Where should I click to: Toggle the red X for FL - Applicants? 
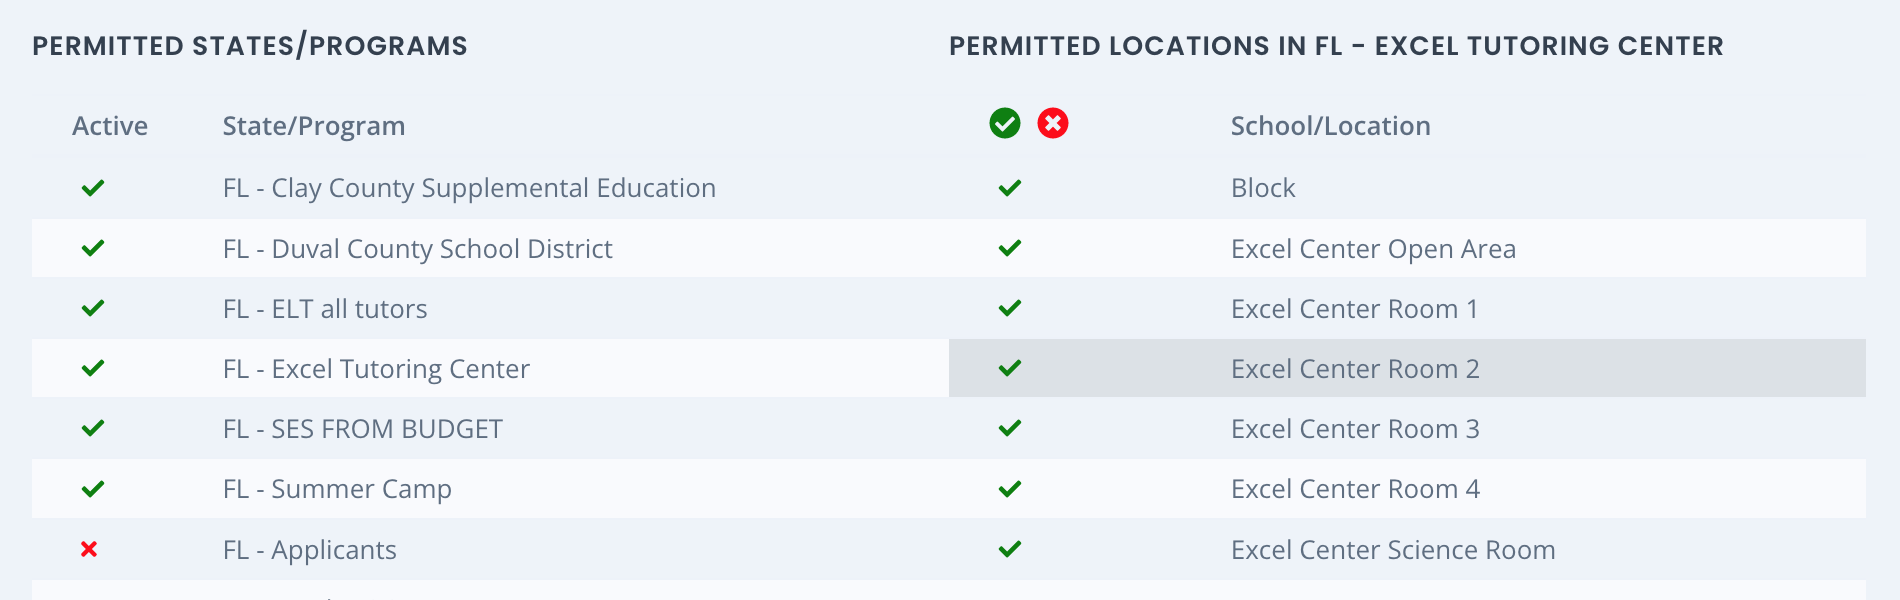(89, 549)
